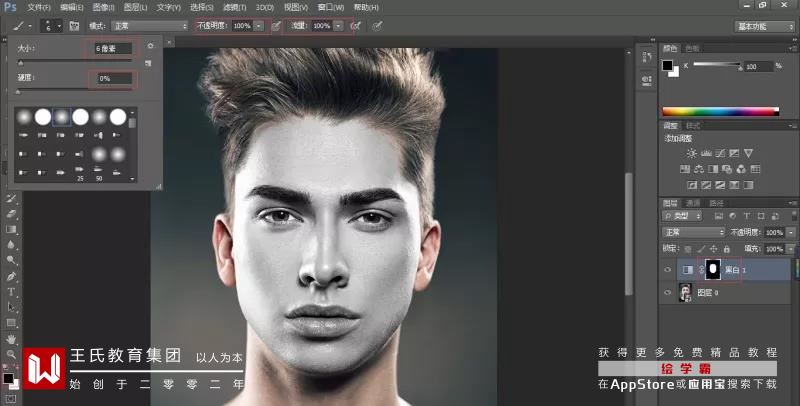
Task: Create new brush preset icon
Action: 148,63
